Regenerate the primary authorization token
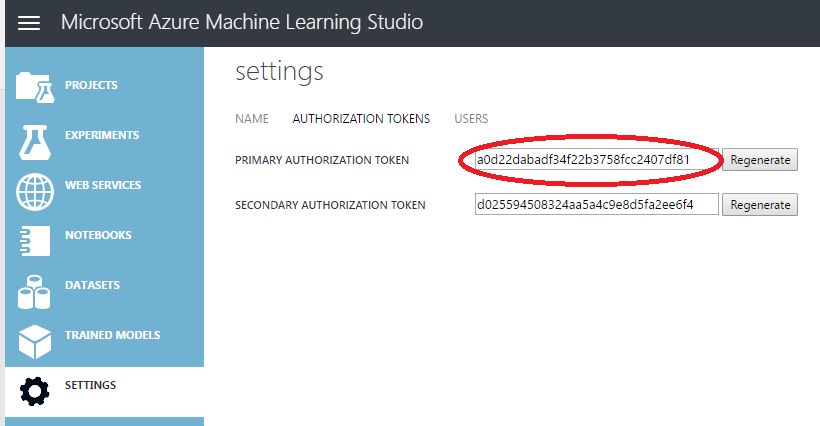820x426 pixels. click(760, 160)
